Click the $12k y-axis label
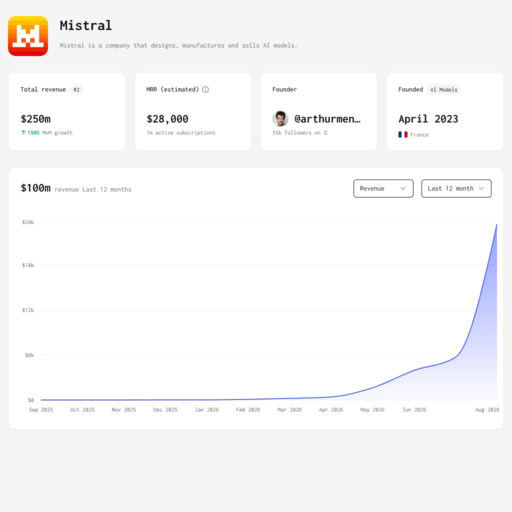 [x=28, y=310]
